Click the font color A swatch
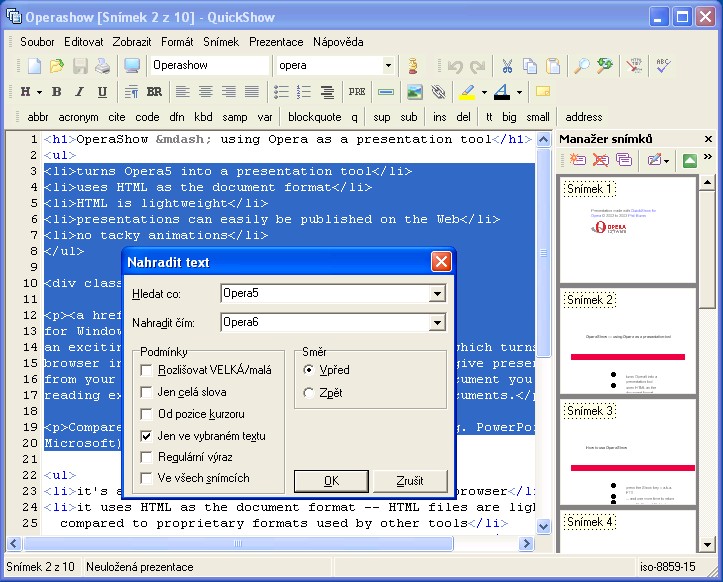Screen dimensions: 723x582 point(502,92)
